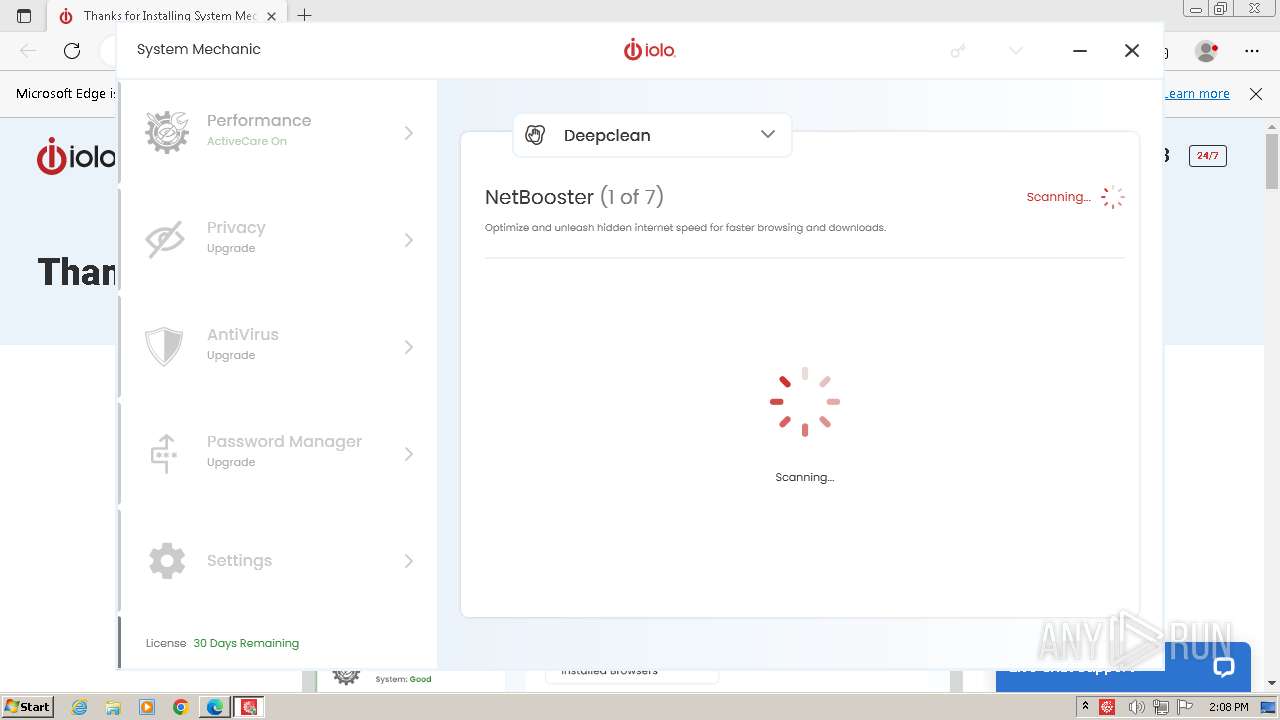Open Edge Settings and more menu
Image resolution: width=1280 pixels, height=720 pixels.
click(1252, 50)
